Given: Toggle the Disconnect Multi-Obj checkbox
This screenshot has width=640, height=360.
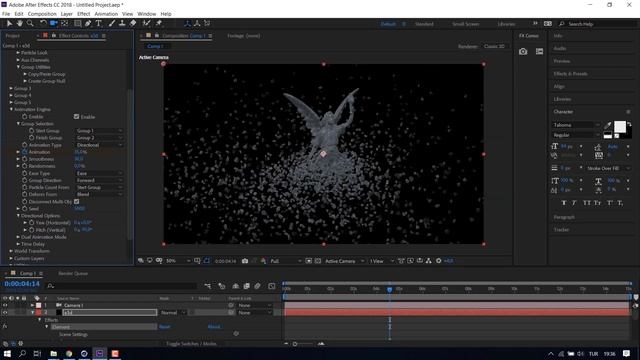Looking at the screenshot, I should [x=76, y=201].
